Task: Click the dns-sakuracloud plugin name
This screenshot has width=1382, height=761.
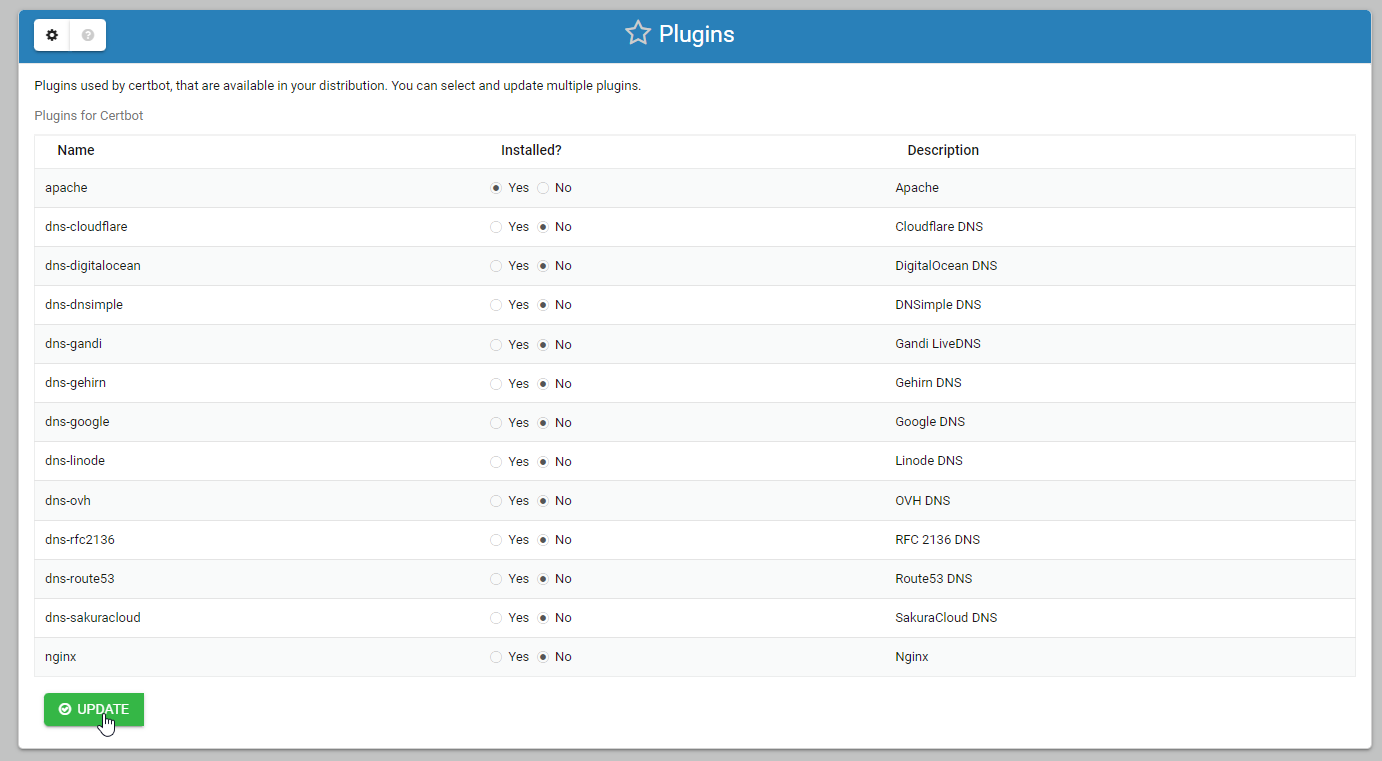Action: [x=93, y=618]
